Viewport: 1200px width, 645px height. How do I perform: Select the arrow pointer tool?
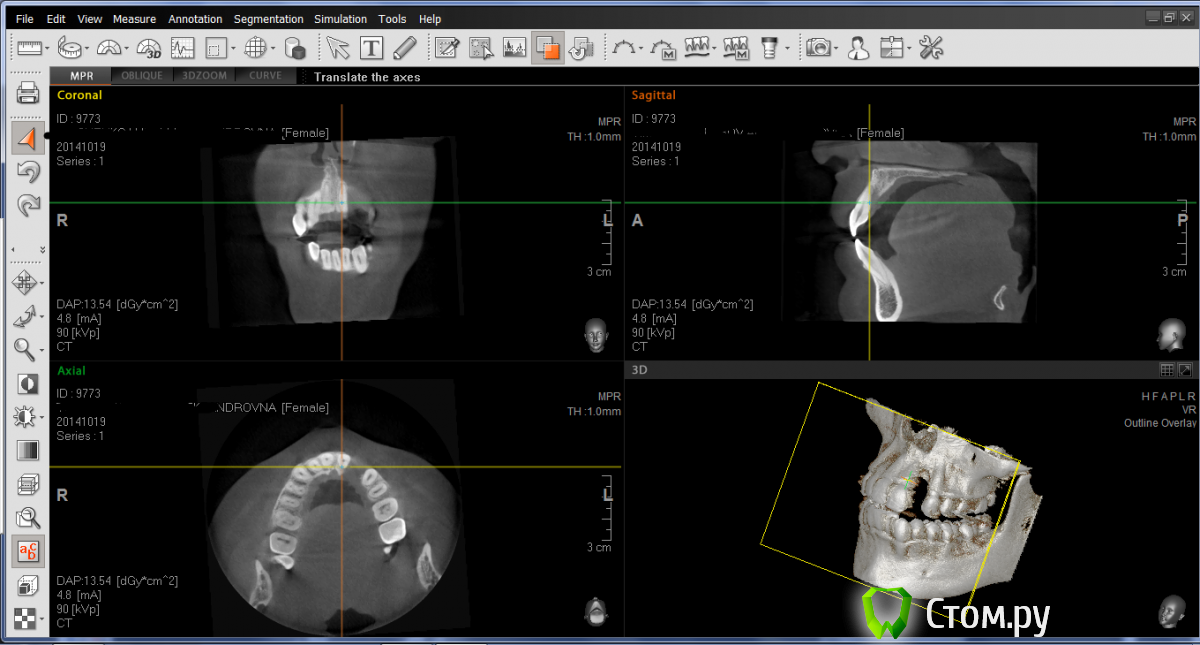pyautogui.click(x=338, y=47)
